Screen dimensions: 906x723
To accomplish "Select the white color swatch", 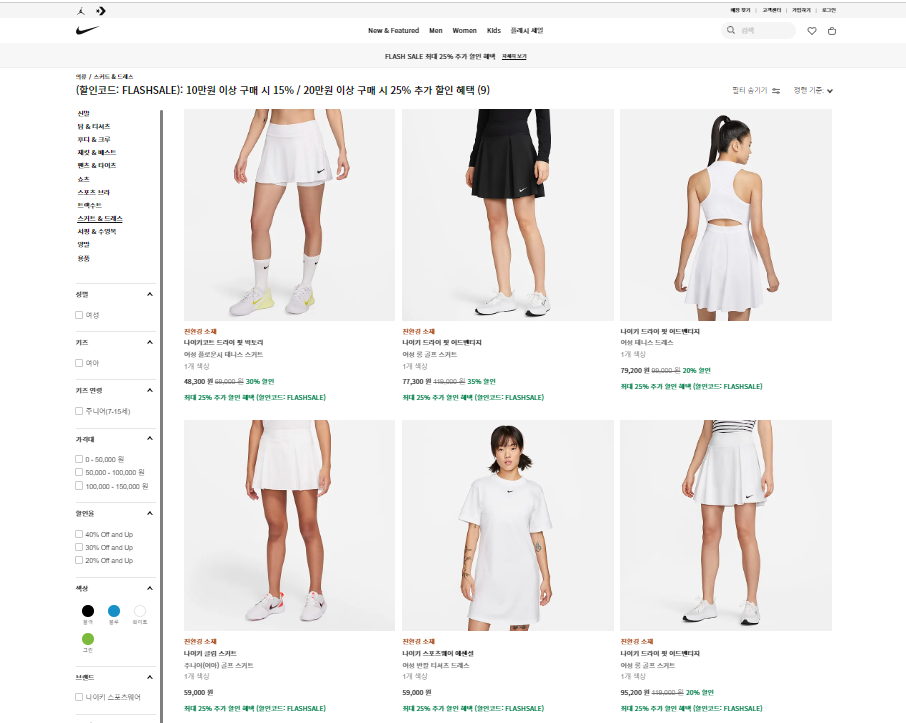I will click(x=140, y=611).
